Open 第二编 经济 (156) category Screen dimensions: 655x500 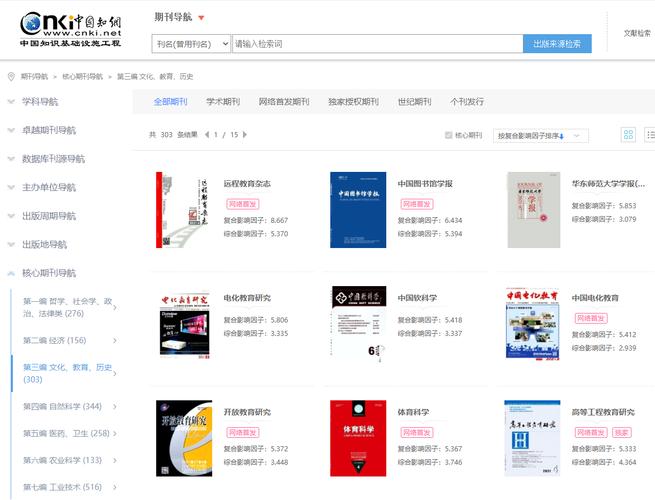(x=55, y=340)
